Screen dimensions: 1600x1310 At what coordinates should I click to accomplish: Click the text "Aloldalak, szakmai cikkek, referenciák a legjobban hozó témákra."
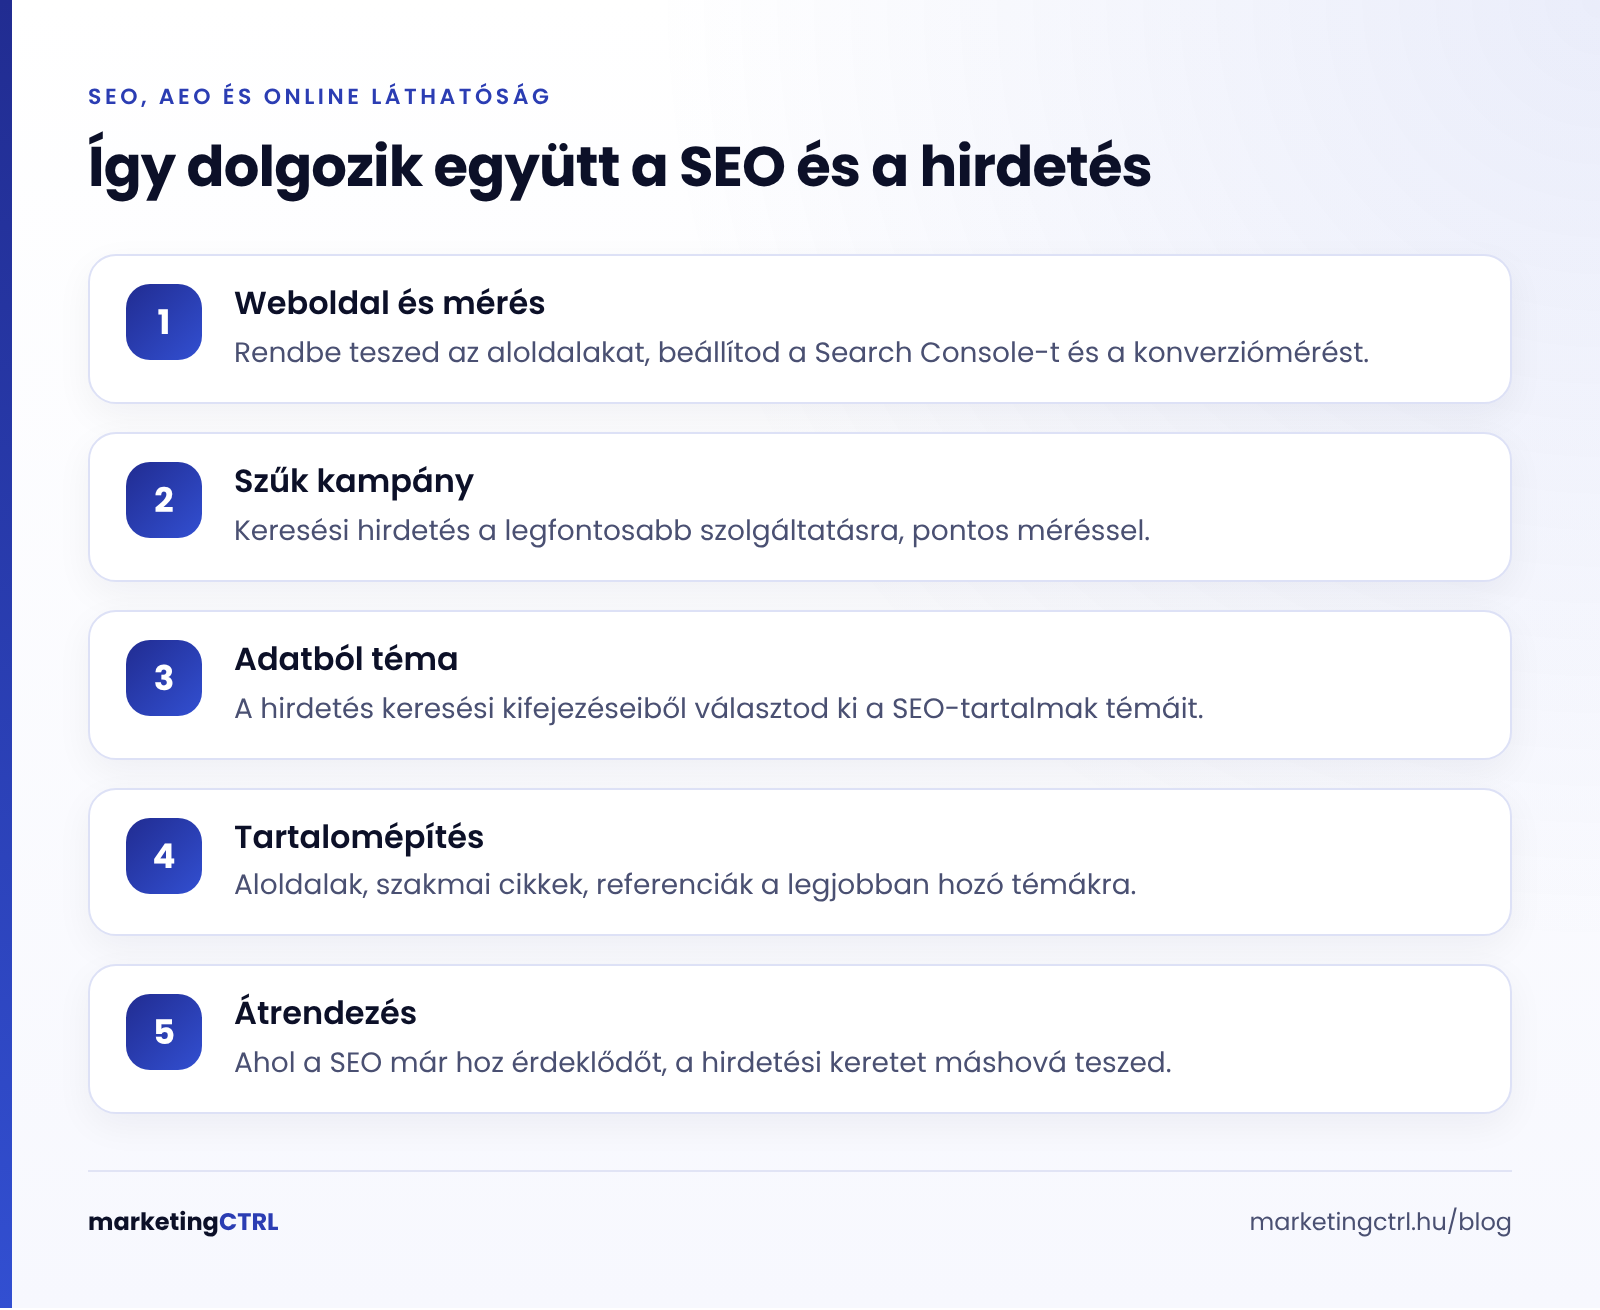(x=685, y=885)
